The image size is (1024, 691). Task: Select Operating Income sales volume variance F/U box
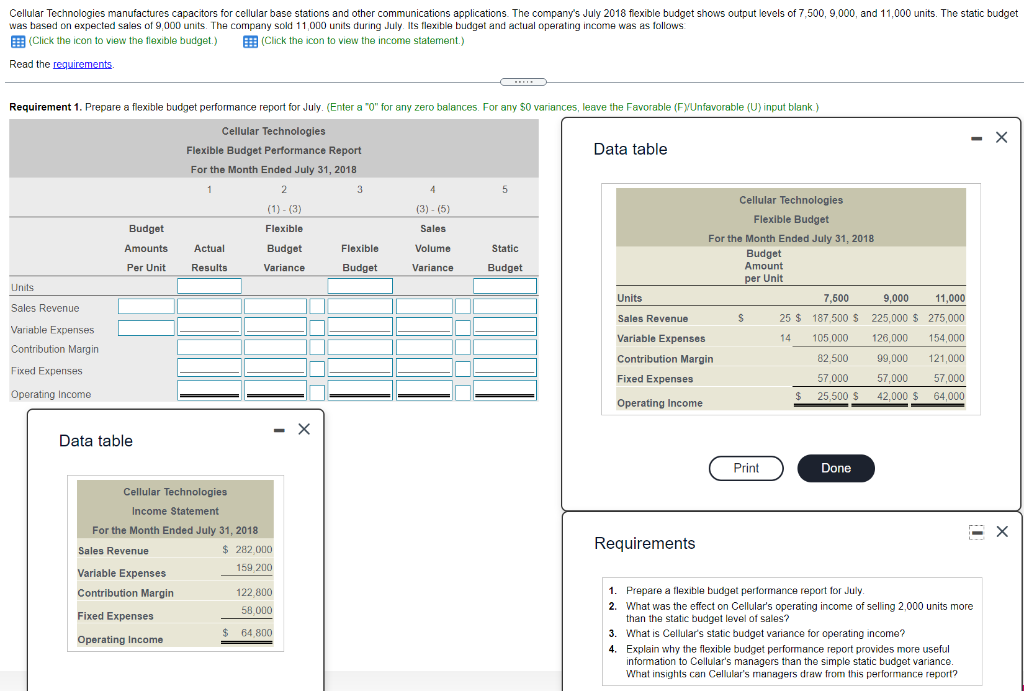coord(463,393)
